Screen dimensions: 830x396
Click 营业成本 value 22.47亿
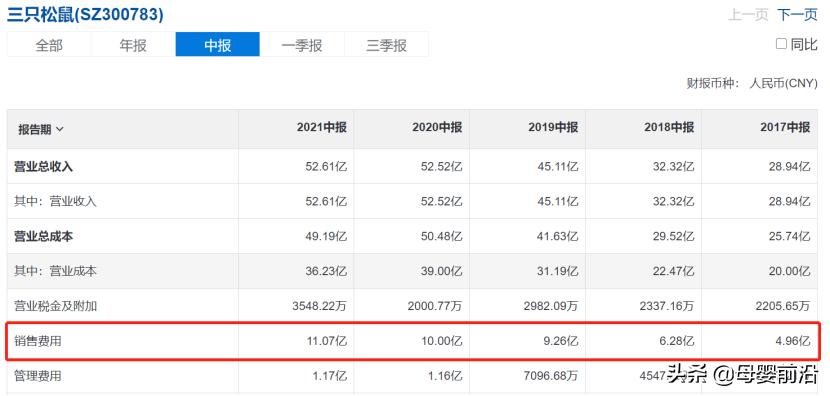(673, 271)
